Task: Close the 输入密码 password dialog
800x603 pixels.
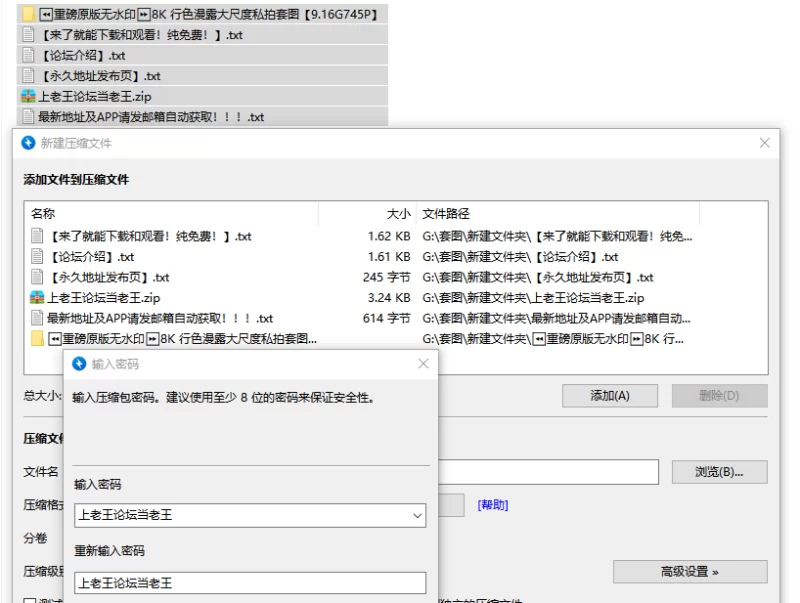Action: (x=423, y=364)
